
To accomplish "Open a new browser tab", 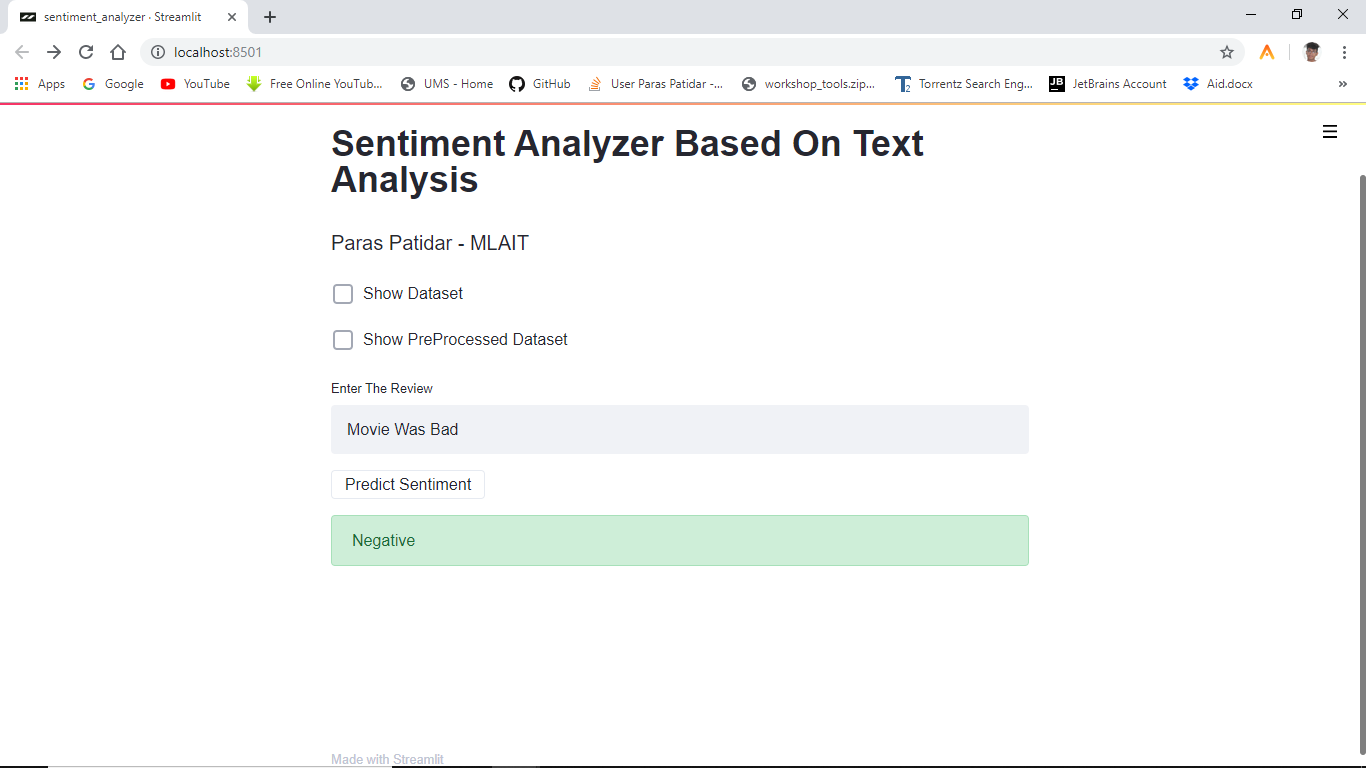I will 270,17.
